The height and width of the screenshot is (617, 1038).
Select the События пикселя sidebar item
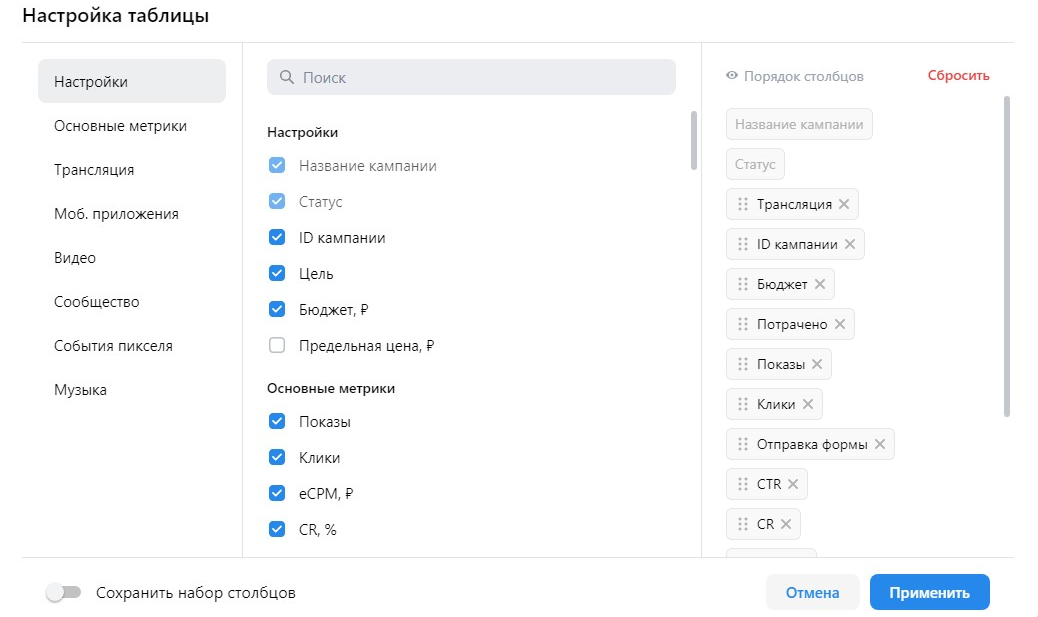[113, 346]
